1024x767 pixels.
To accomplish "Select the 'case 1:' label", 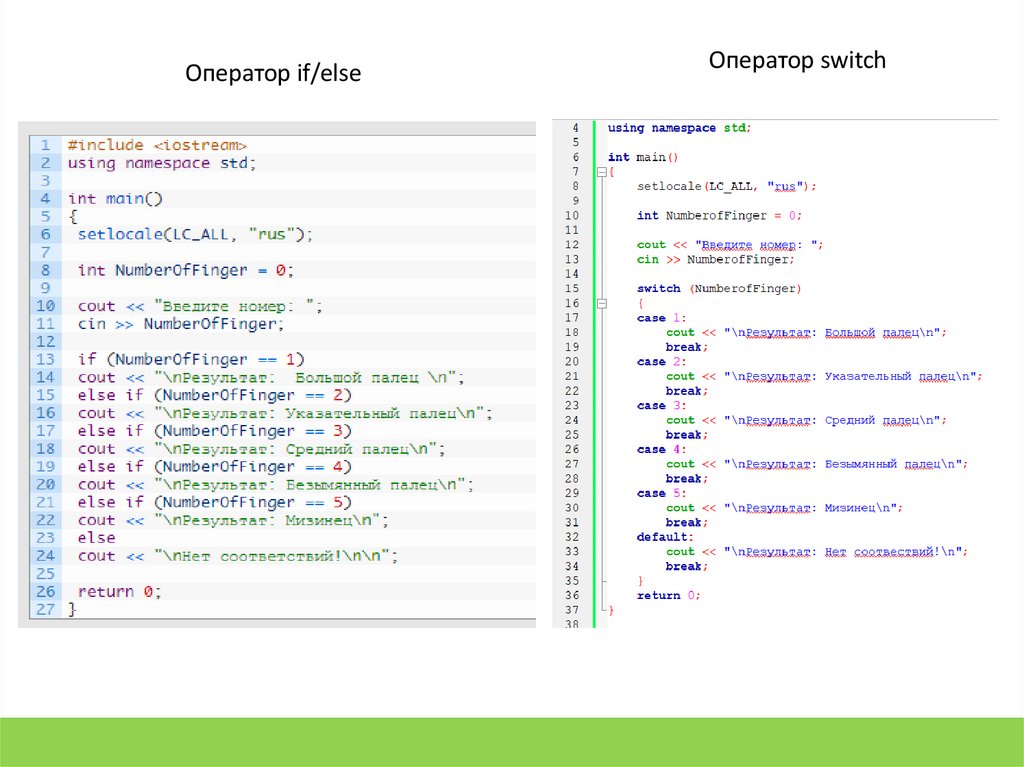I will (x=662, y=318).
